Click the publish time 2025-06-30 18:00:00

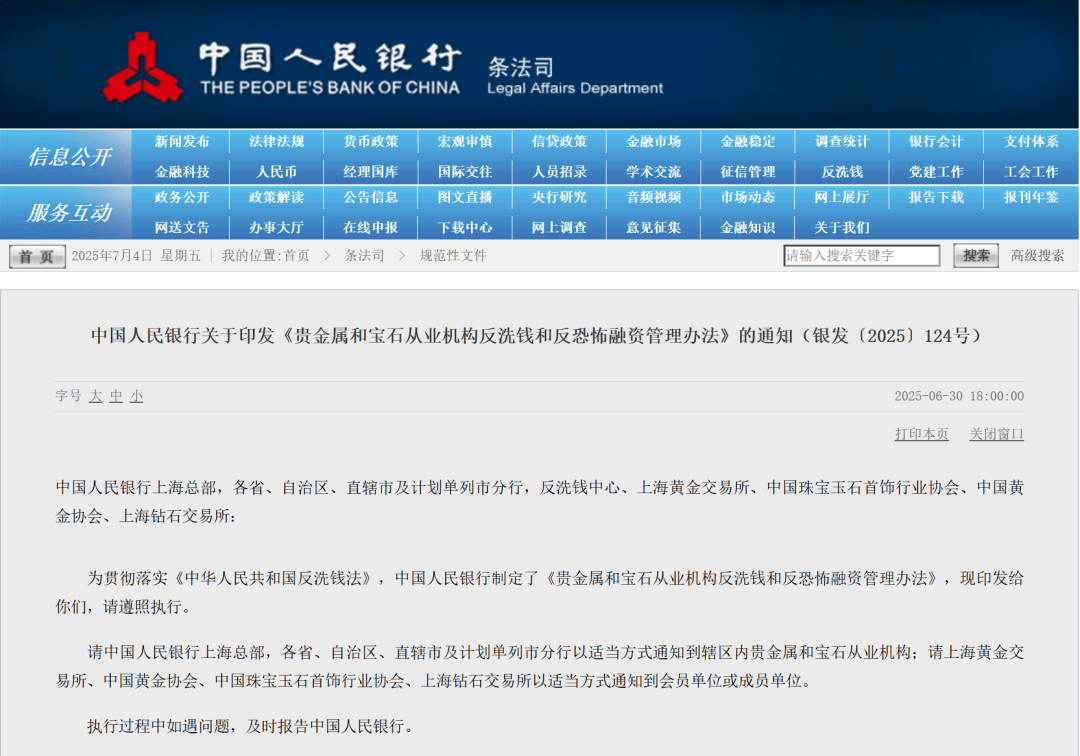959,397
